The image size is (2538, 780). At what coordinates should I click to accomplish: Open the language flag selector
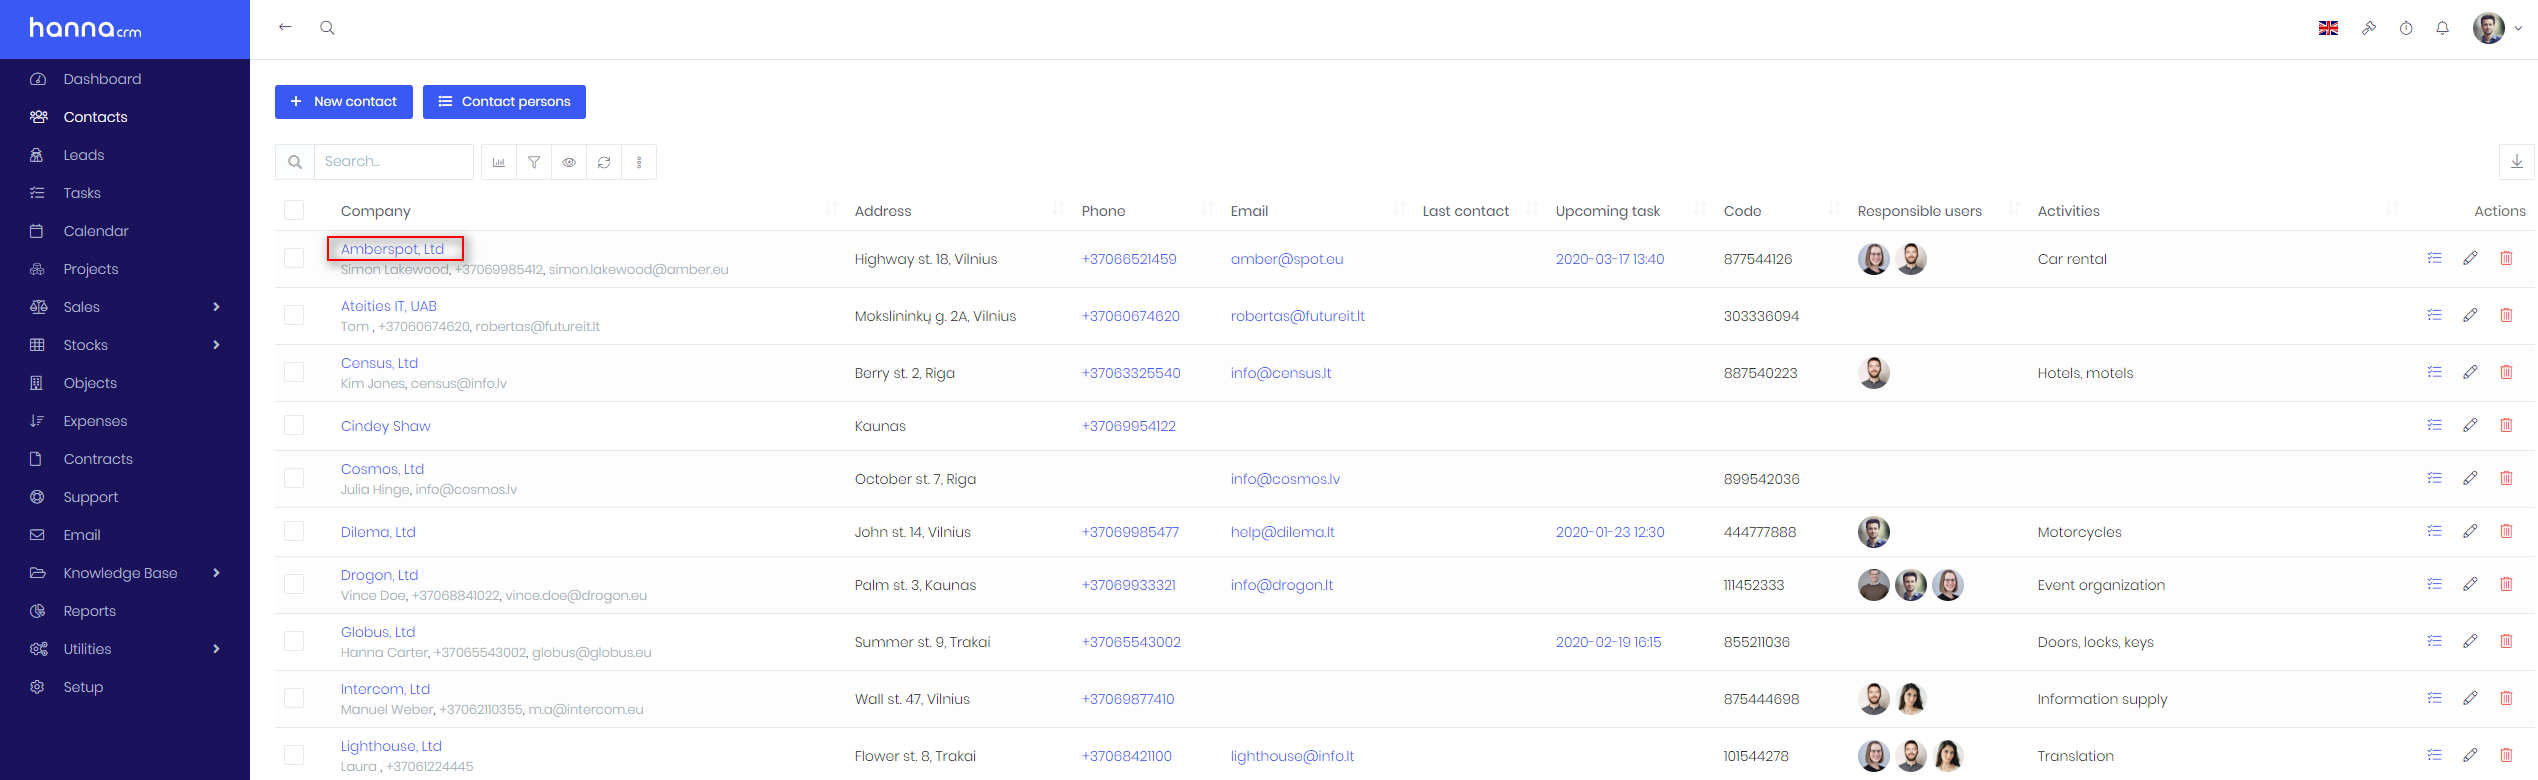2328,28
